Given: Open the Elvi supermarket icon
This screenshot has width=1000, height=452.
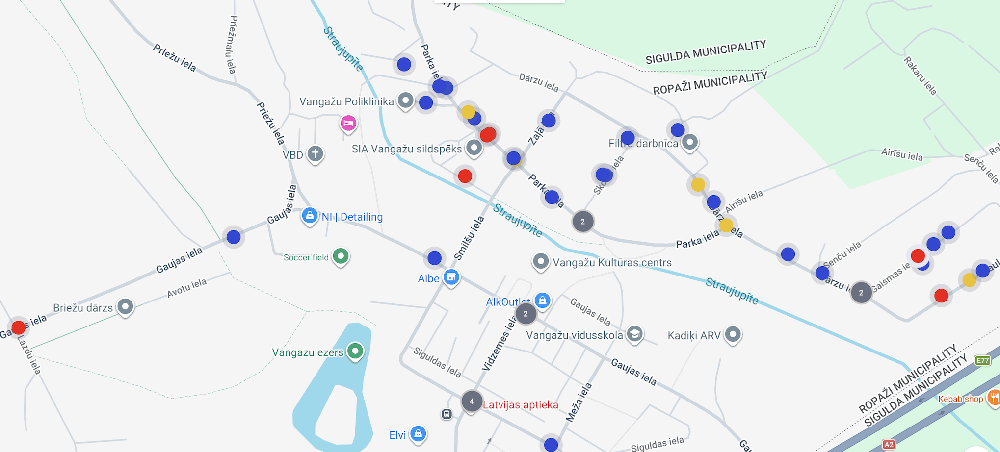Looking at the screenshot, I should point(418,434).
